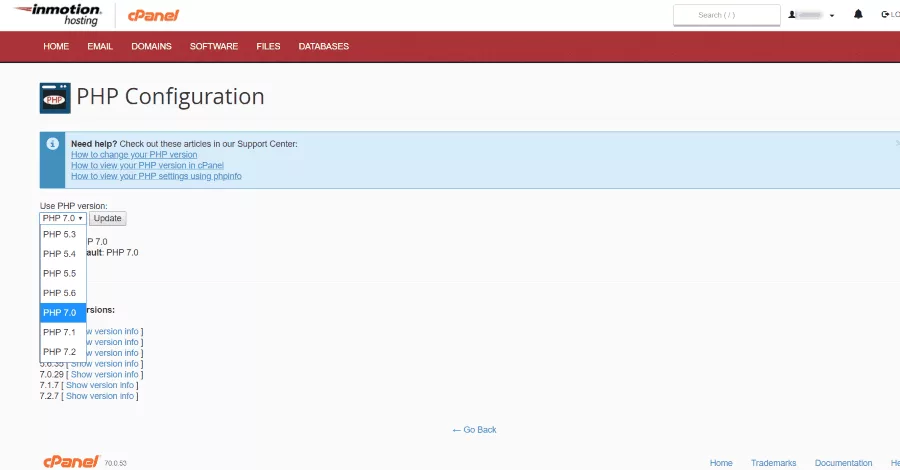This screenshot has width=900, height=470.
Task: Select PHP 7.2 from the list
Action: click(x=63, y=351)
